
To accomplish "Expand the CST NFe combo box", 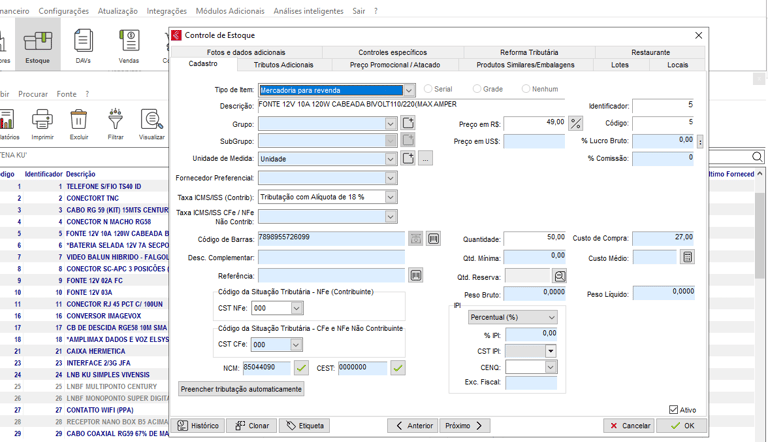I will [x=296, y=308].
